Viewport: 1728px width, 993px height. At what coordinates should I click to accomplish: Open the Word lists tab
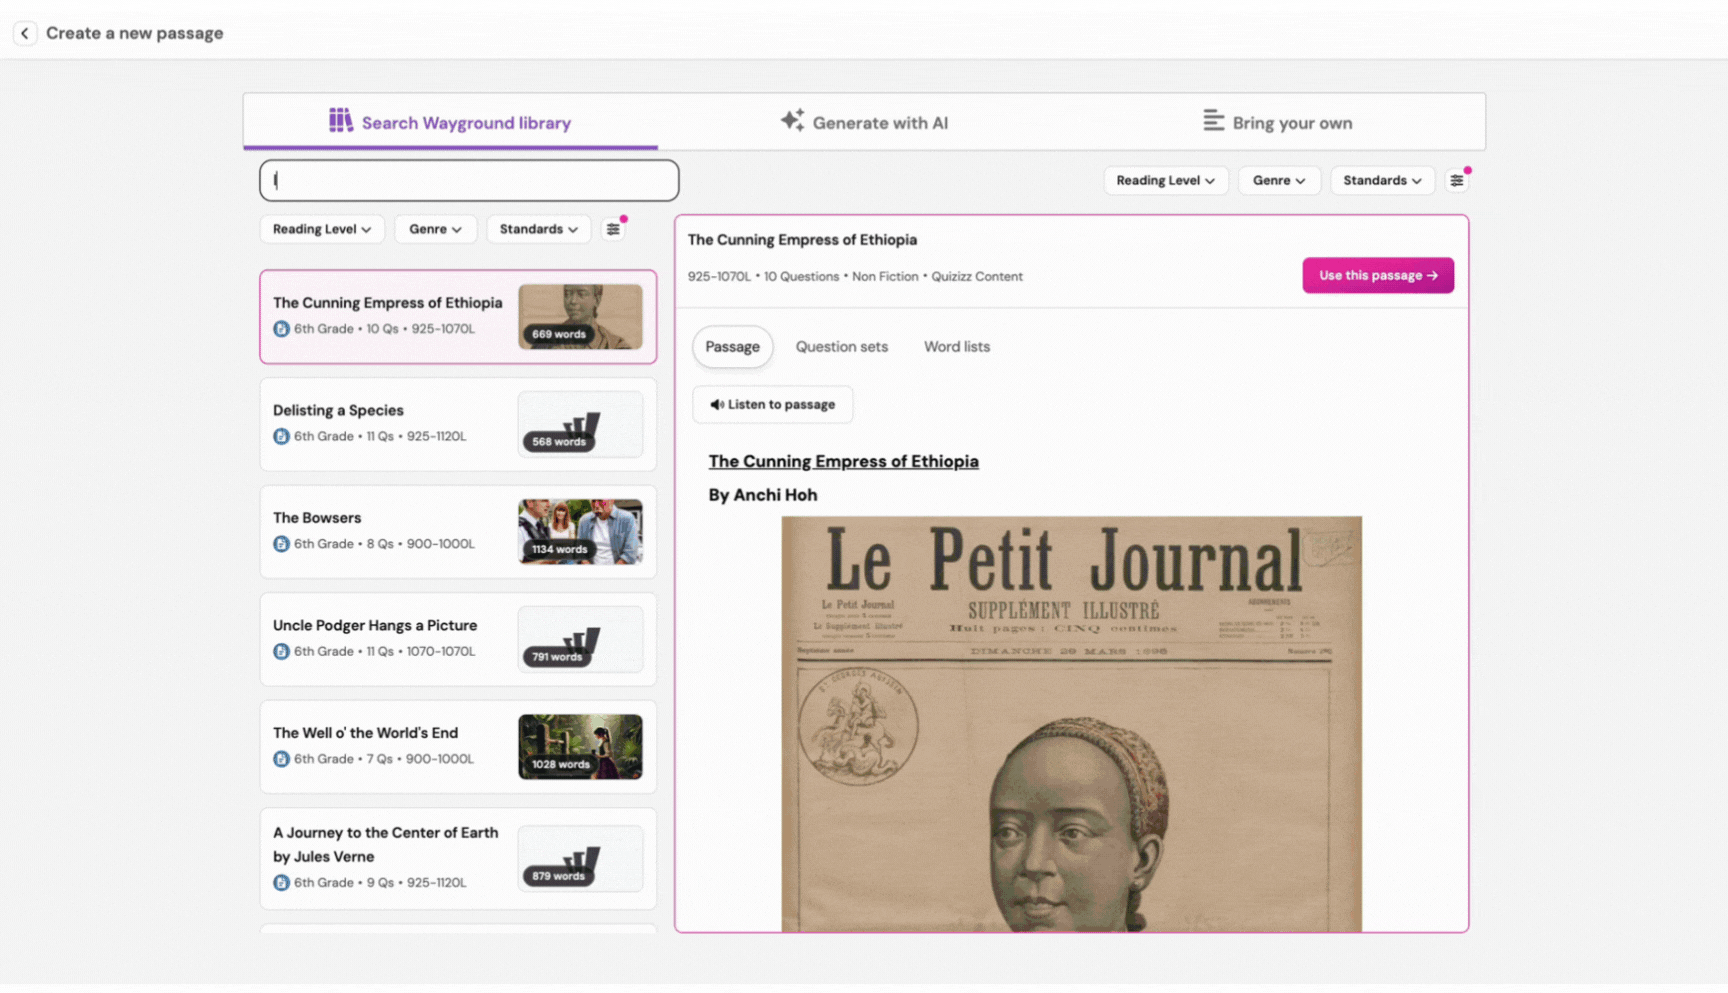pos(956,347)
